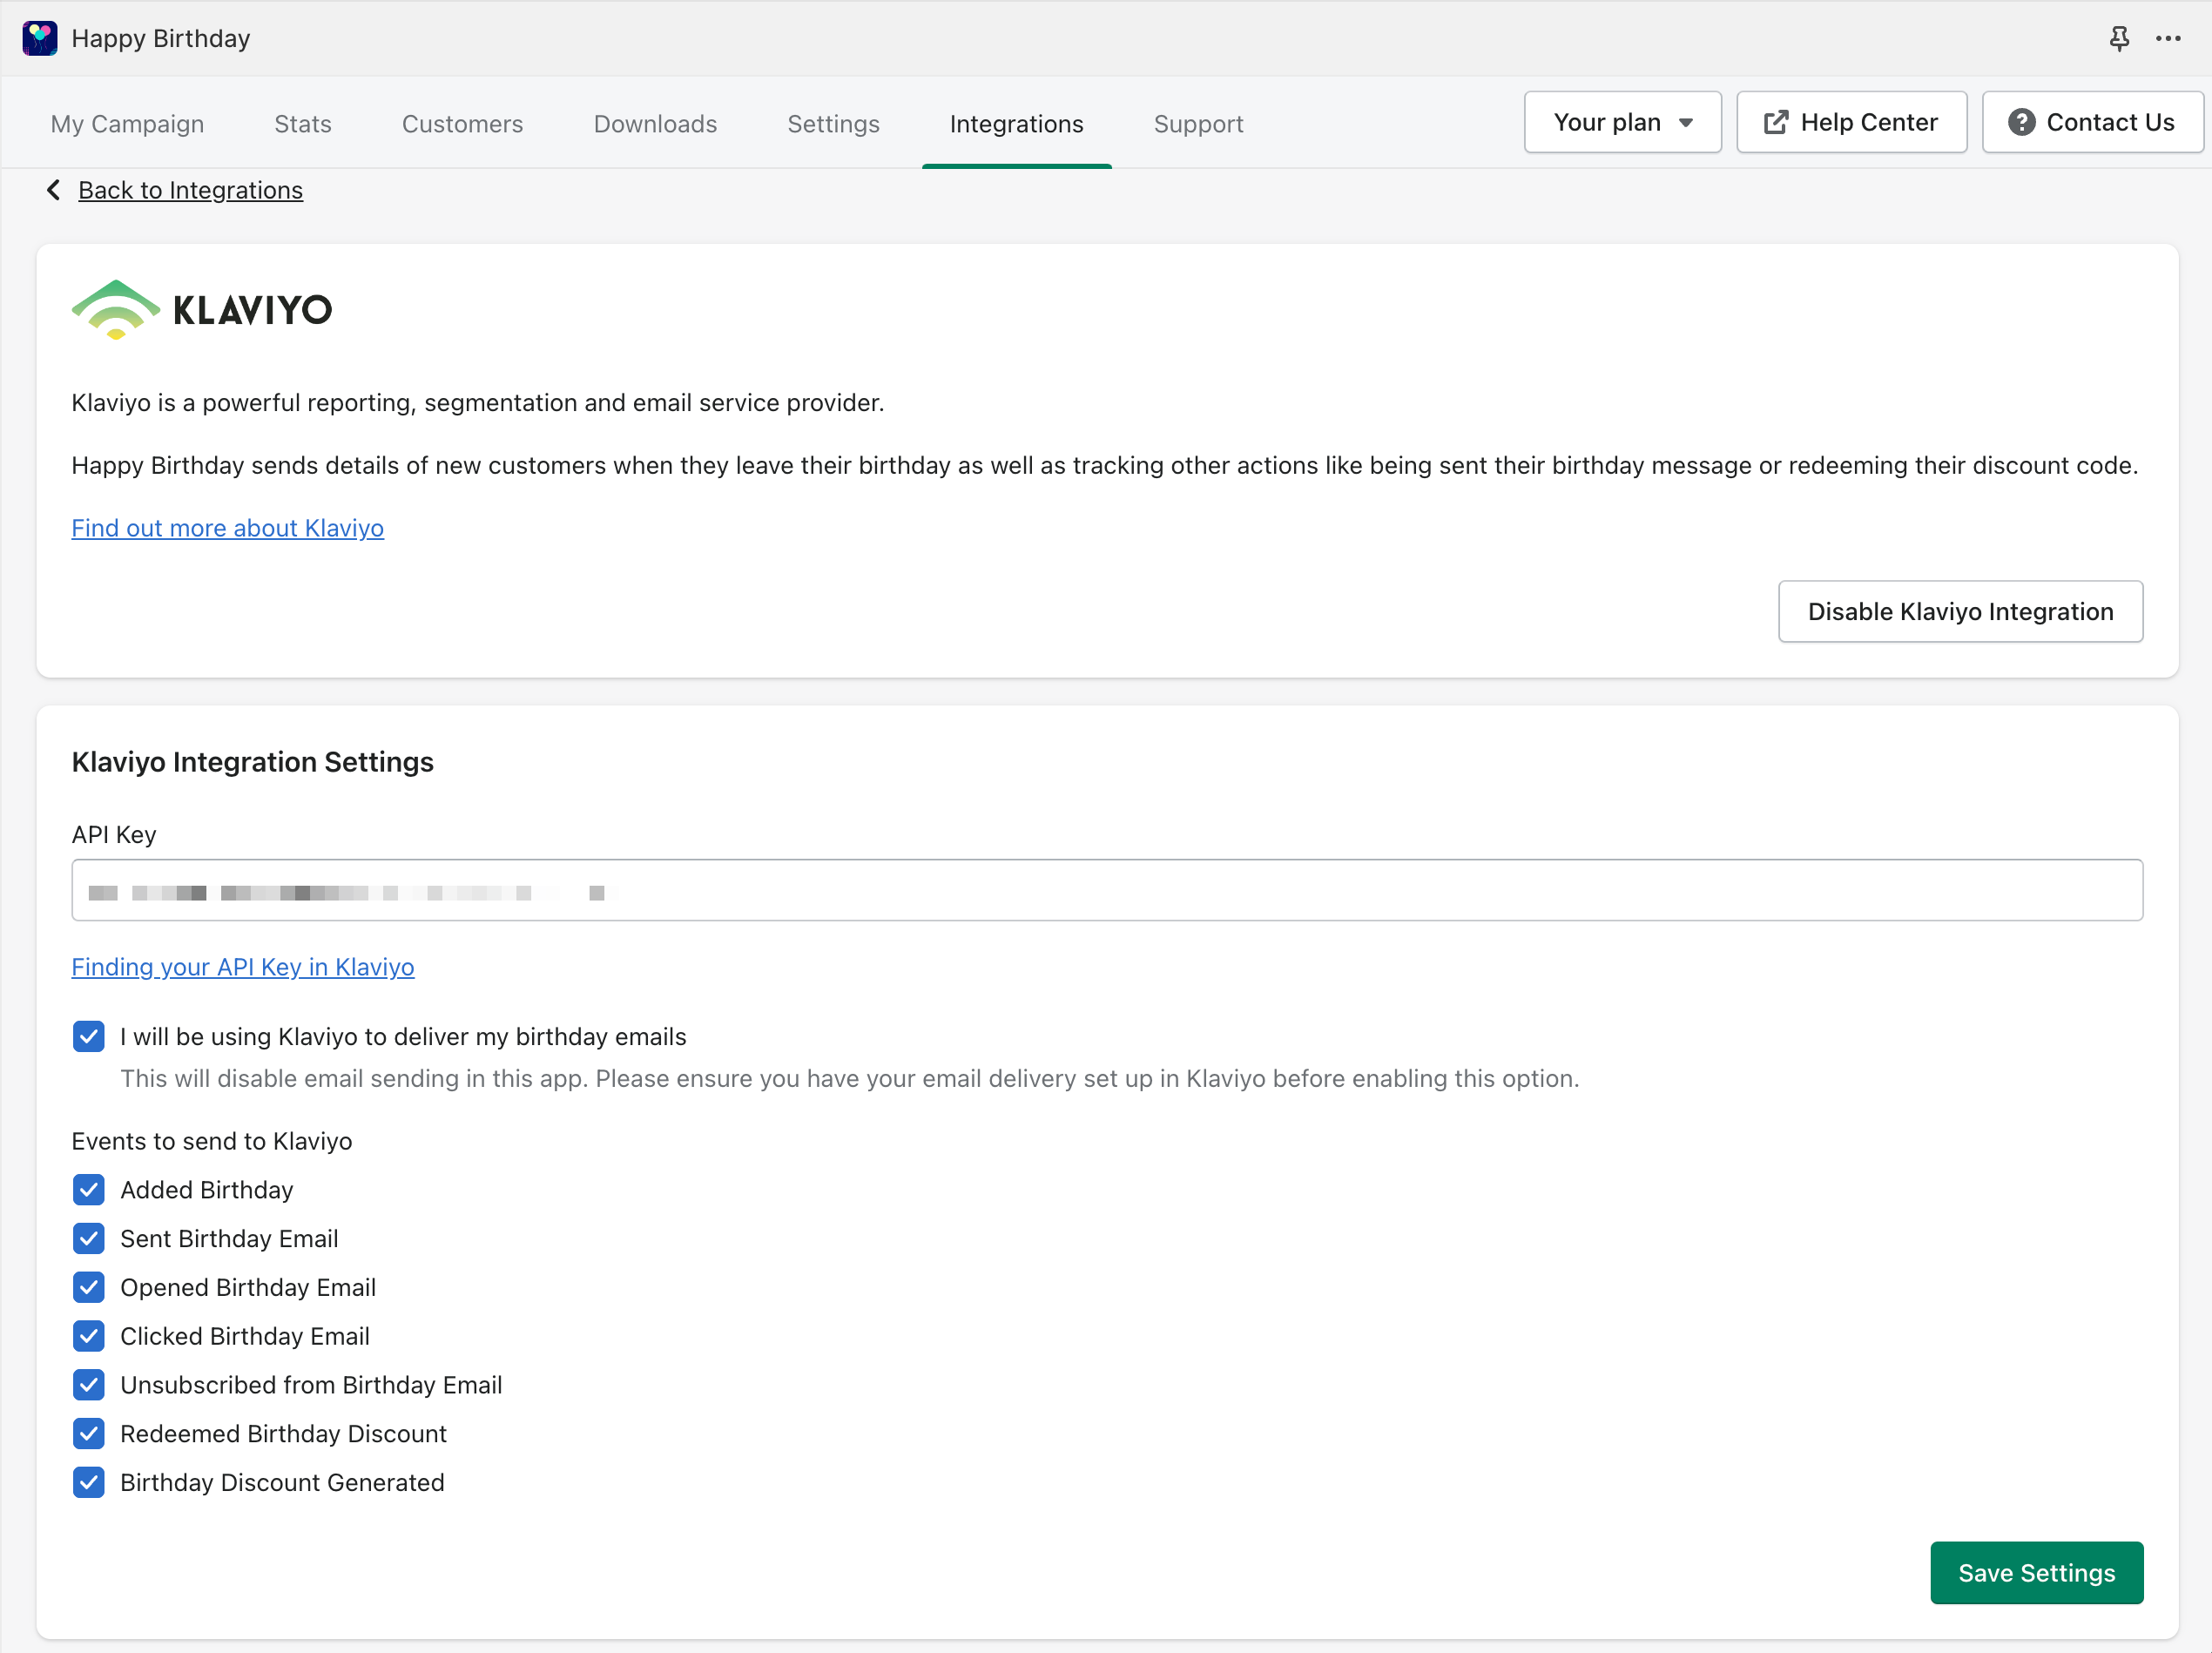Click Disable Klaviyo Integration
Screen dimensions: 2212x1653
point(1960,611)
